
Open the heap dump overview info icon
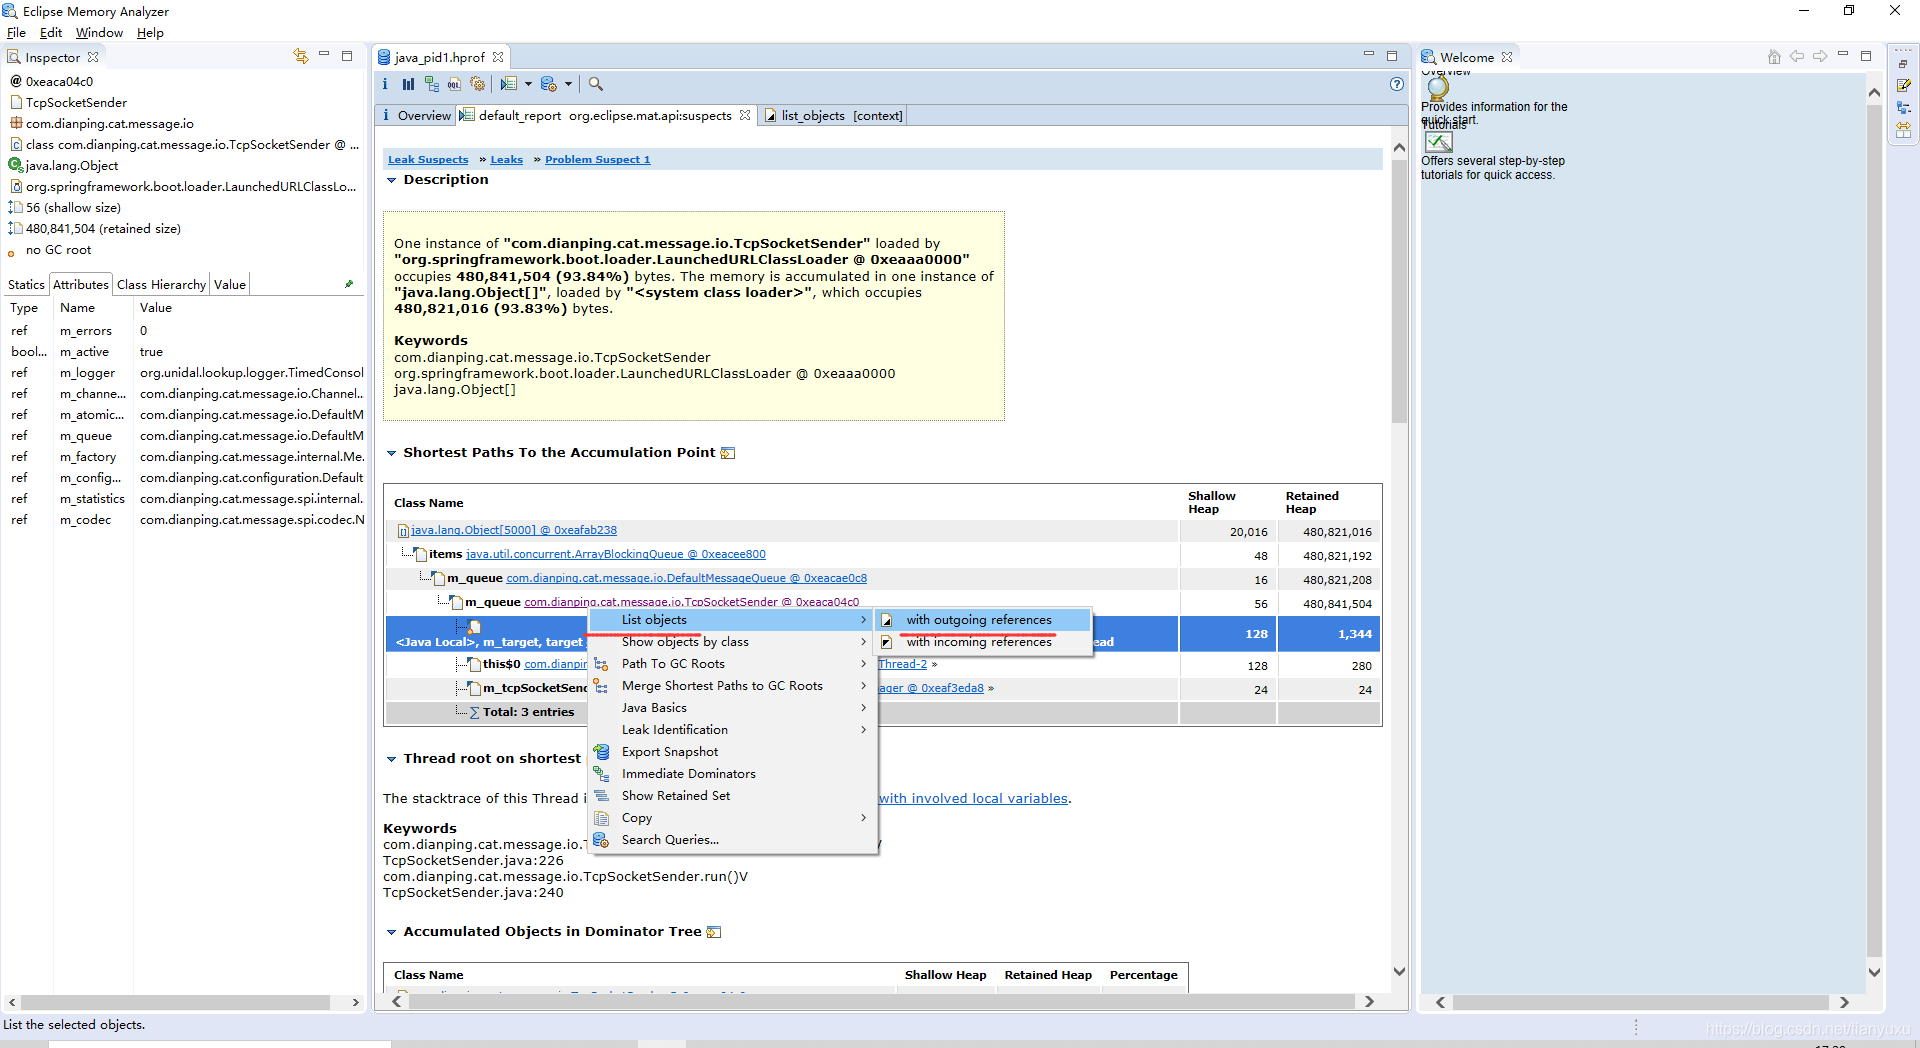coord(385,84)
